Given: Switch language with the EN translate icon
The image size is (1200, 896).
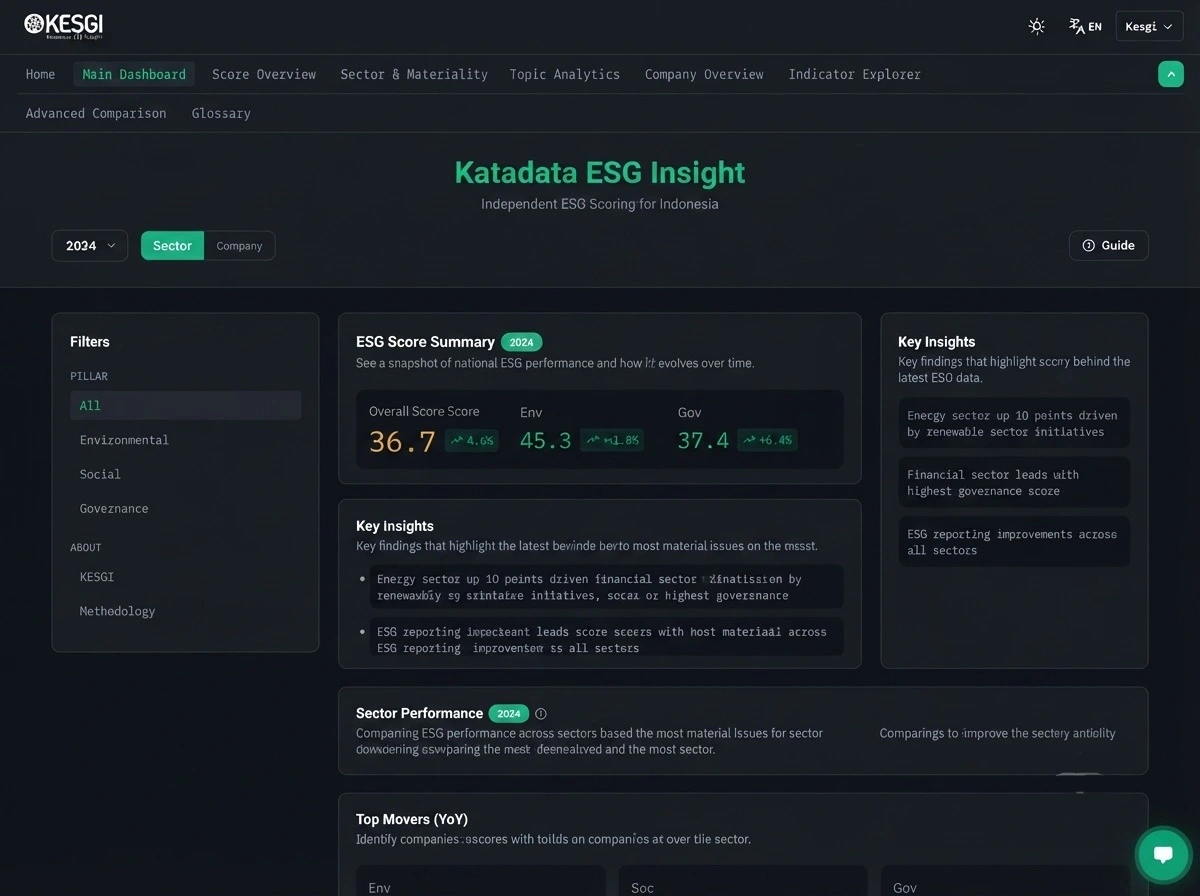Looking at the screenshot, I should 1085,26.
